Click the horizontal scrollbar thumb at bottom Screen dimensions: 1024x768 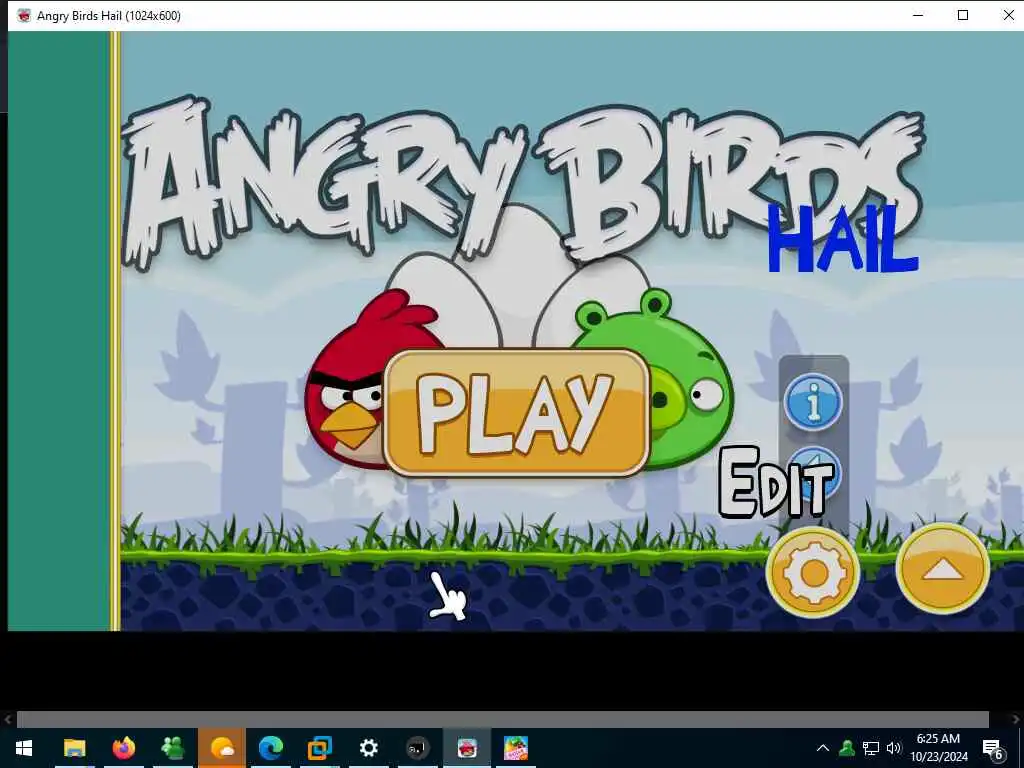pyautogui.click(x=502, y=719)
